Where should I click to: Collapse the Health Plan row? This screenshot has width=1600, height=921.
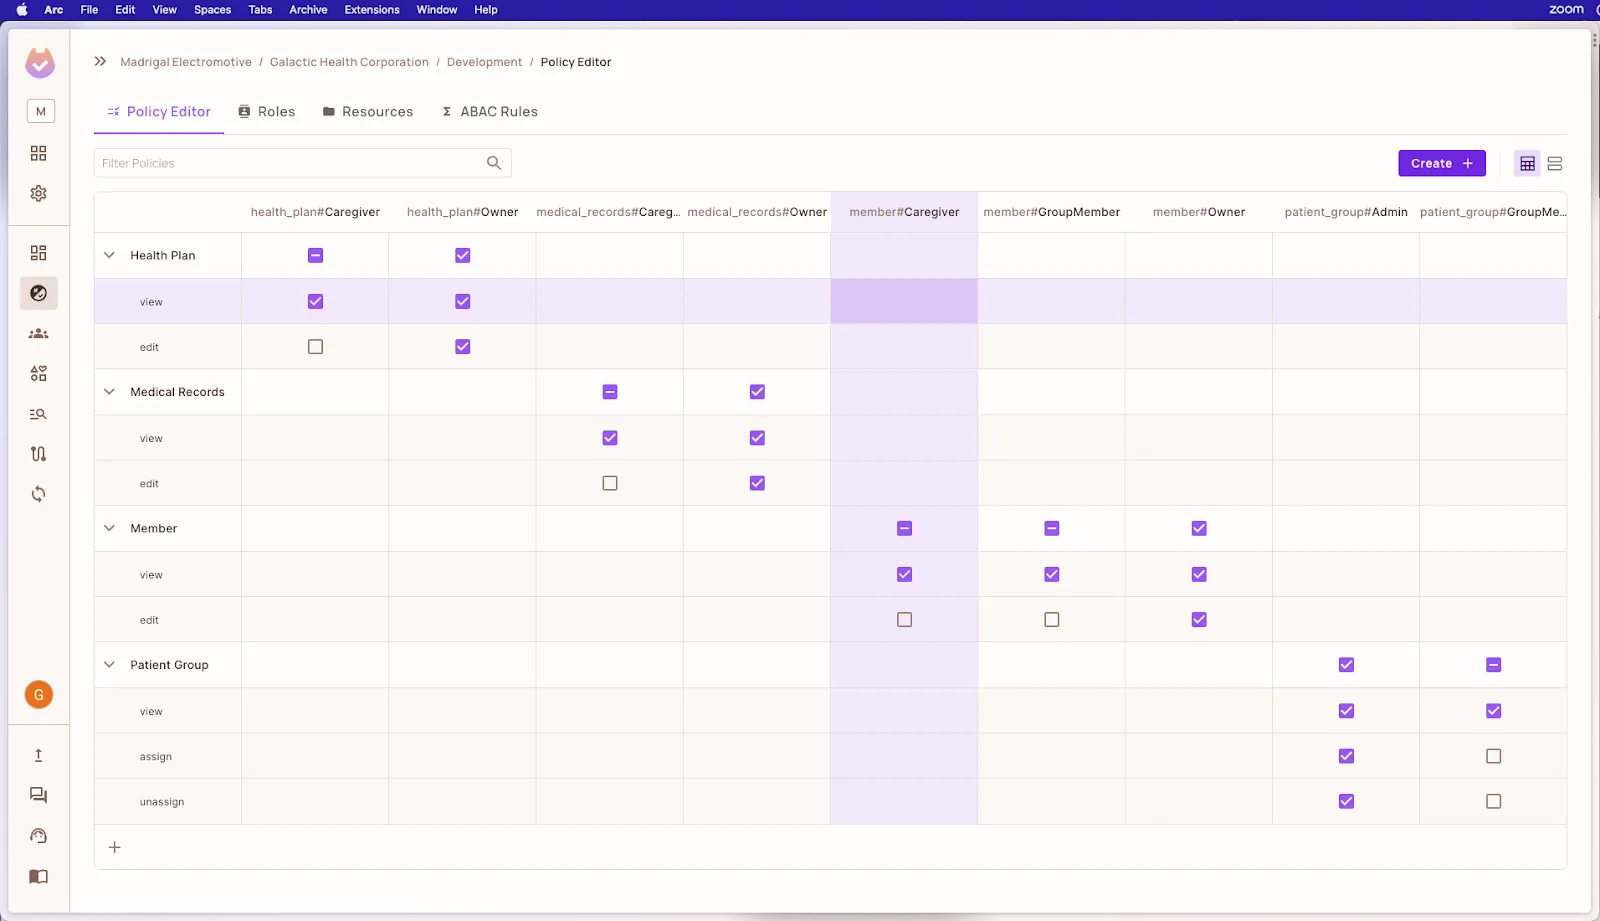110,255
